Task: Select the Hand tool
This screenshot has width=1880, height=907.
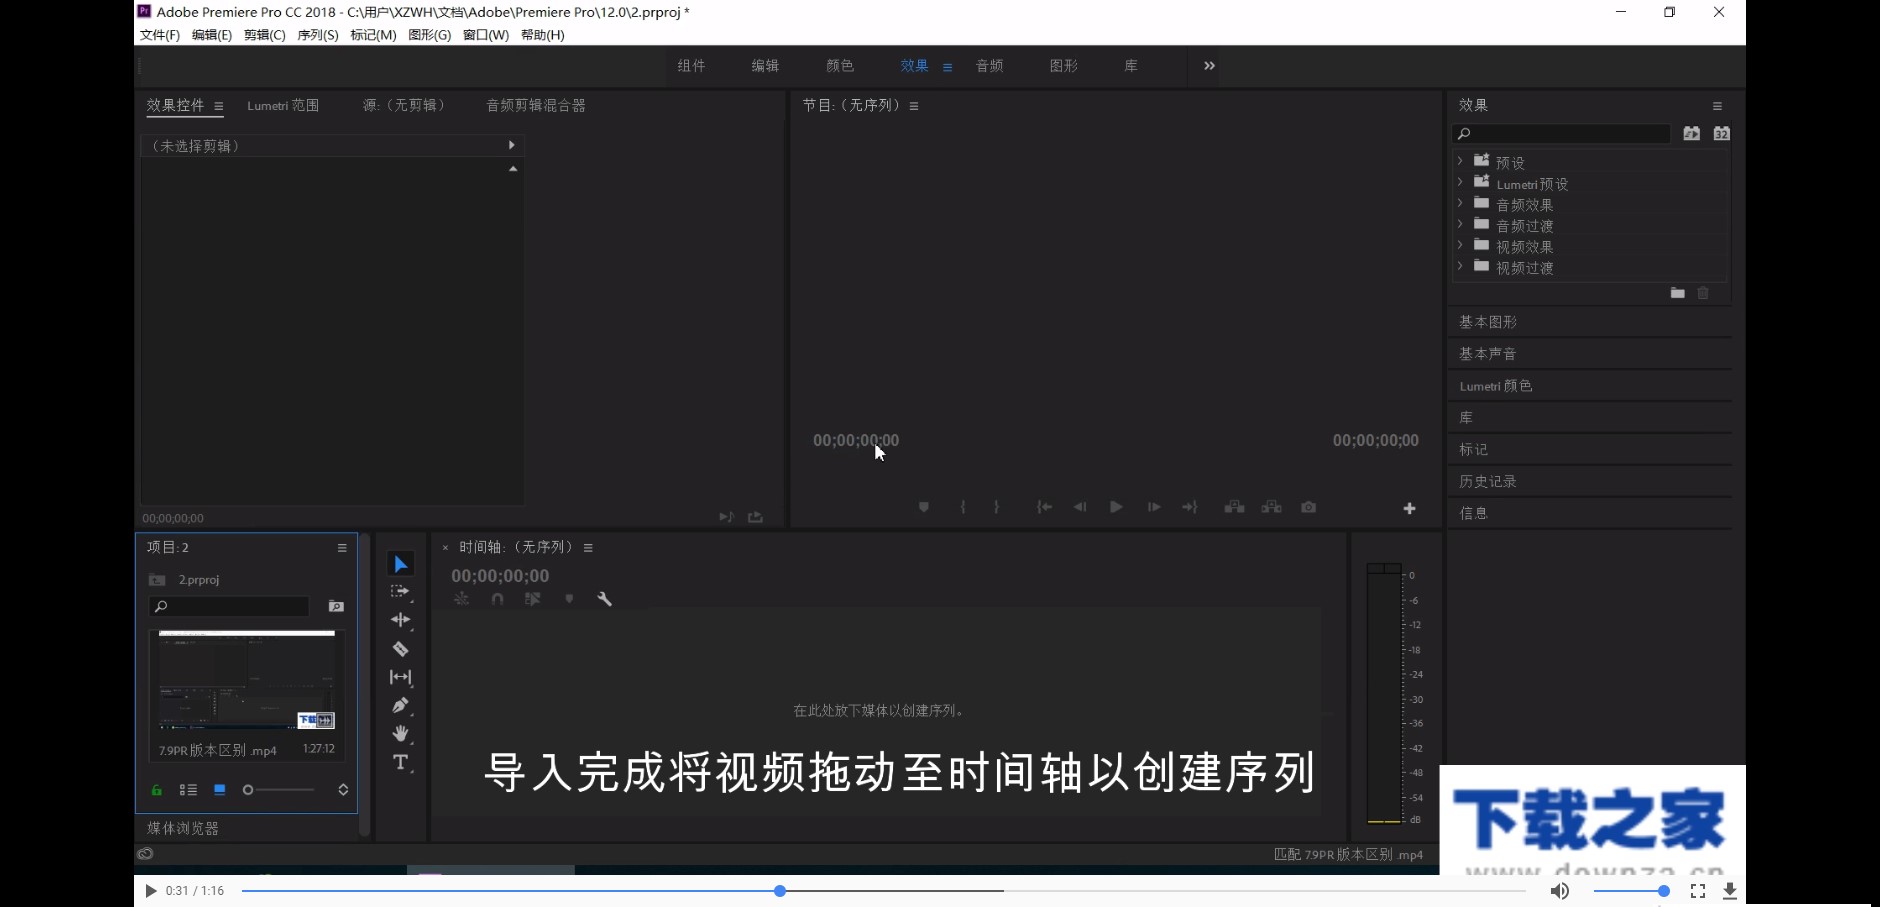Action: coord(400,733)
